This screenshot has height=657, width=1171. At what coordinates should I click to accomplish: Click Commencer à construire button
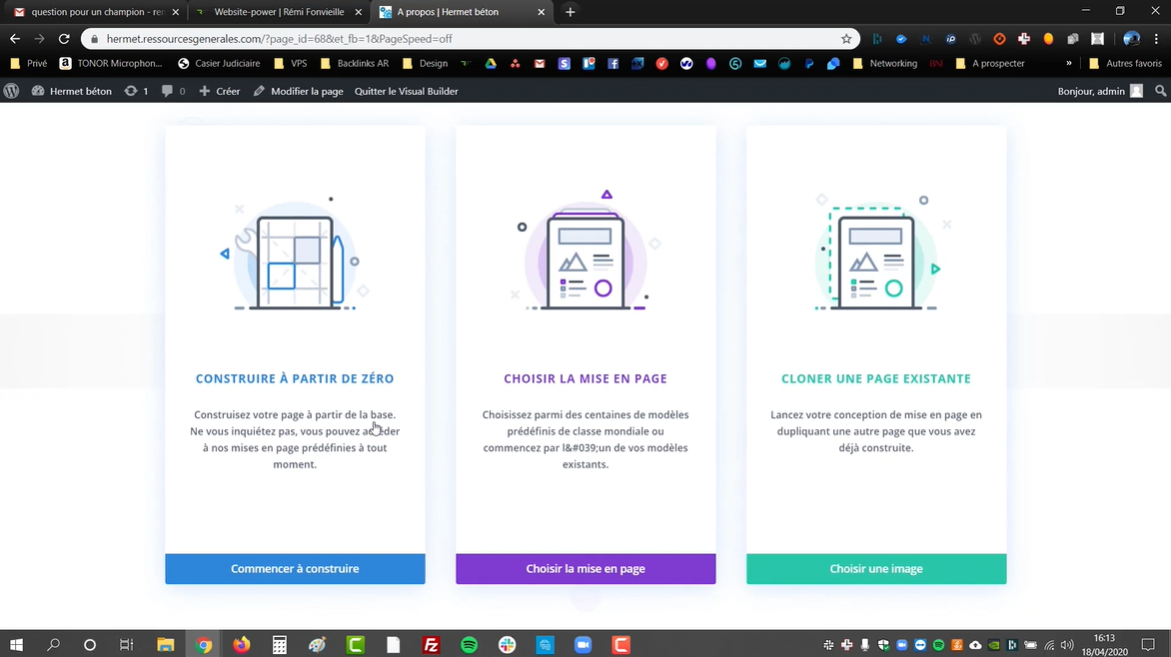click(295, 569)
